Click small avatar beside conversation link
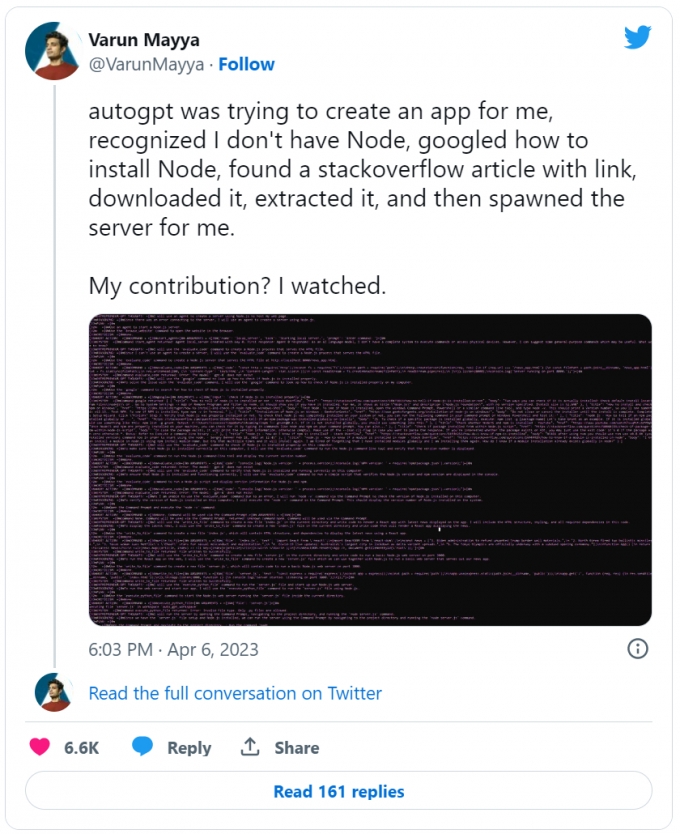The image size is (680, 834). tap(53, 693)
